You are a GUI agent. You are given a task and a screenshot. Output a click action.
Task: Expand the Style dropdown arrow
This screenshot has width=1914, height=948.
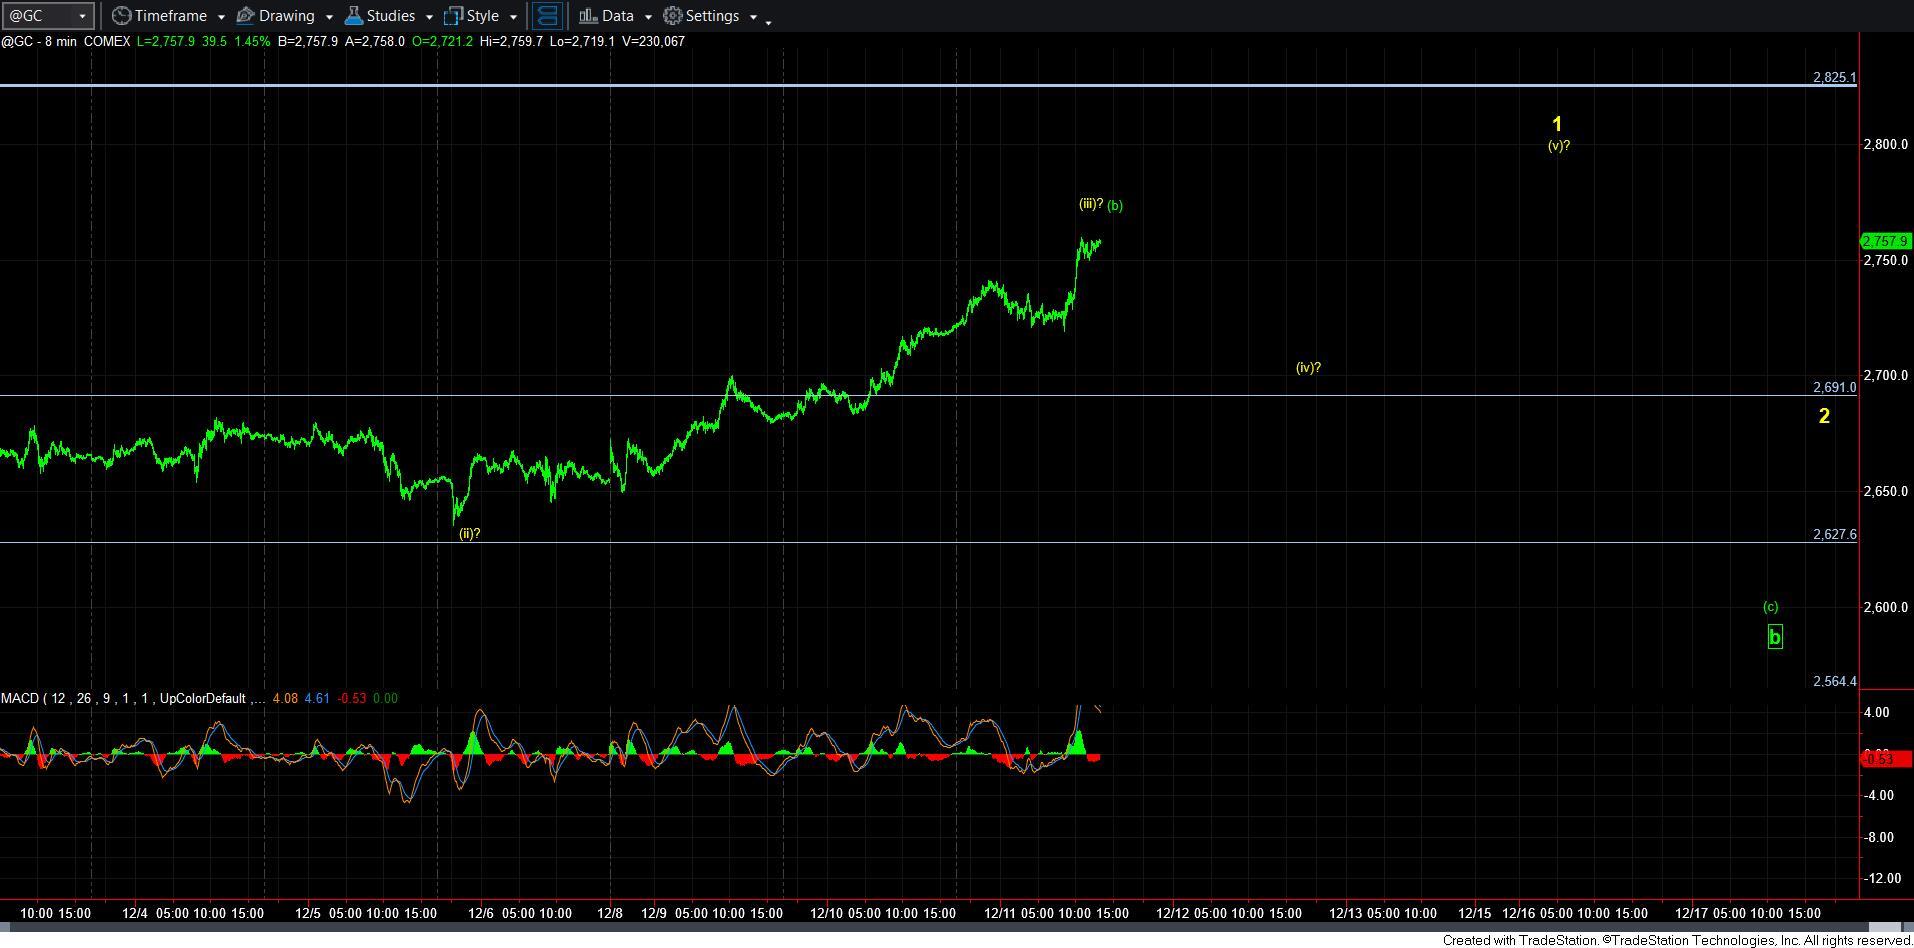[x=513, y=17]
